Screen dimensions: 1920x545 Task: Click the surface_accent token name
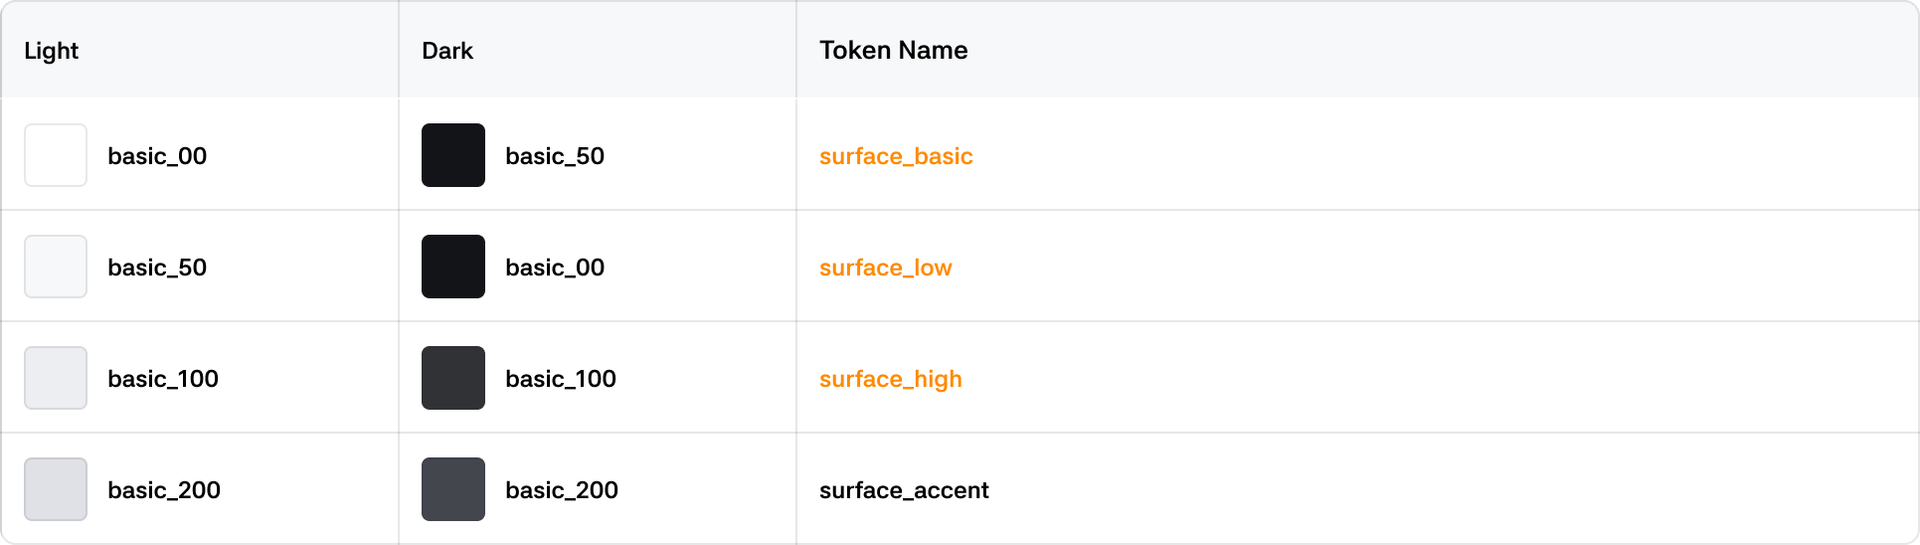tap(904, 490)
